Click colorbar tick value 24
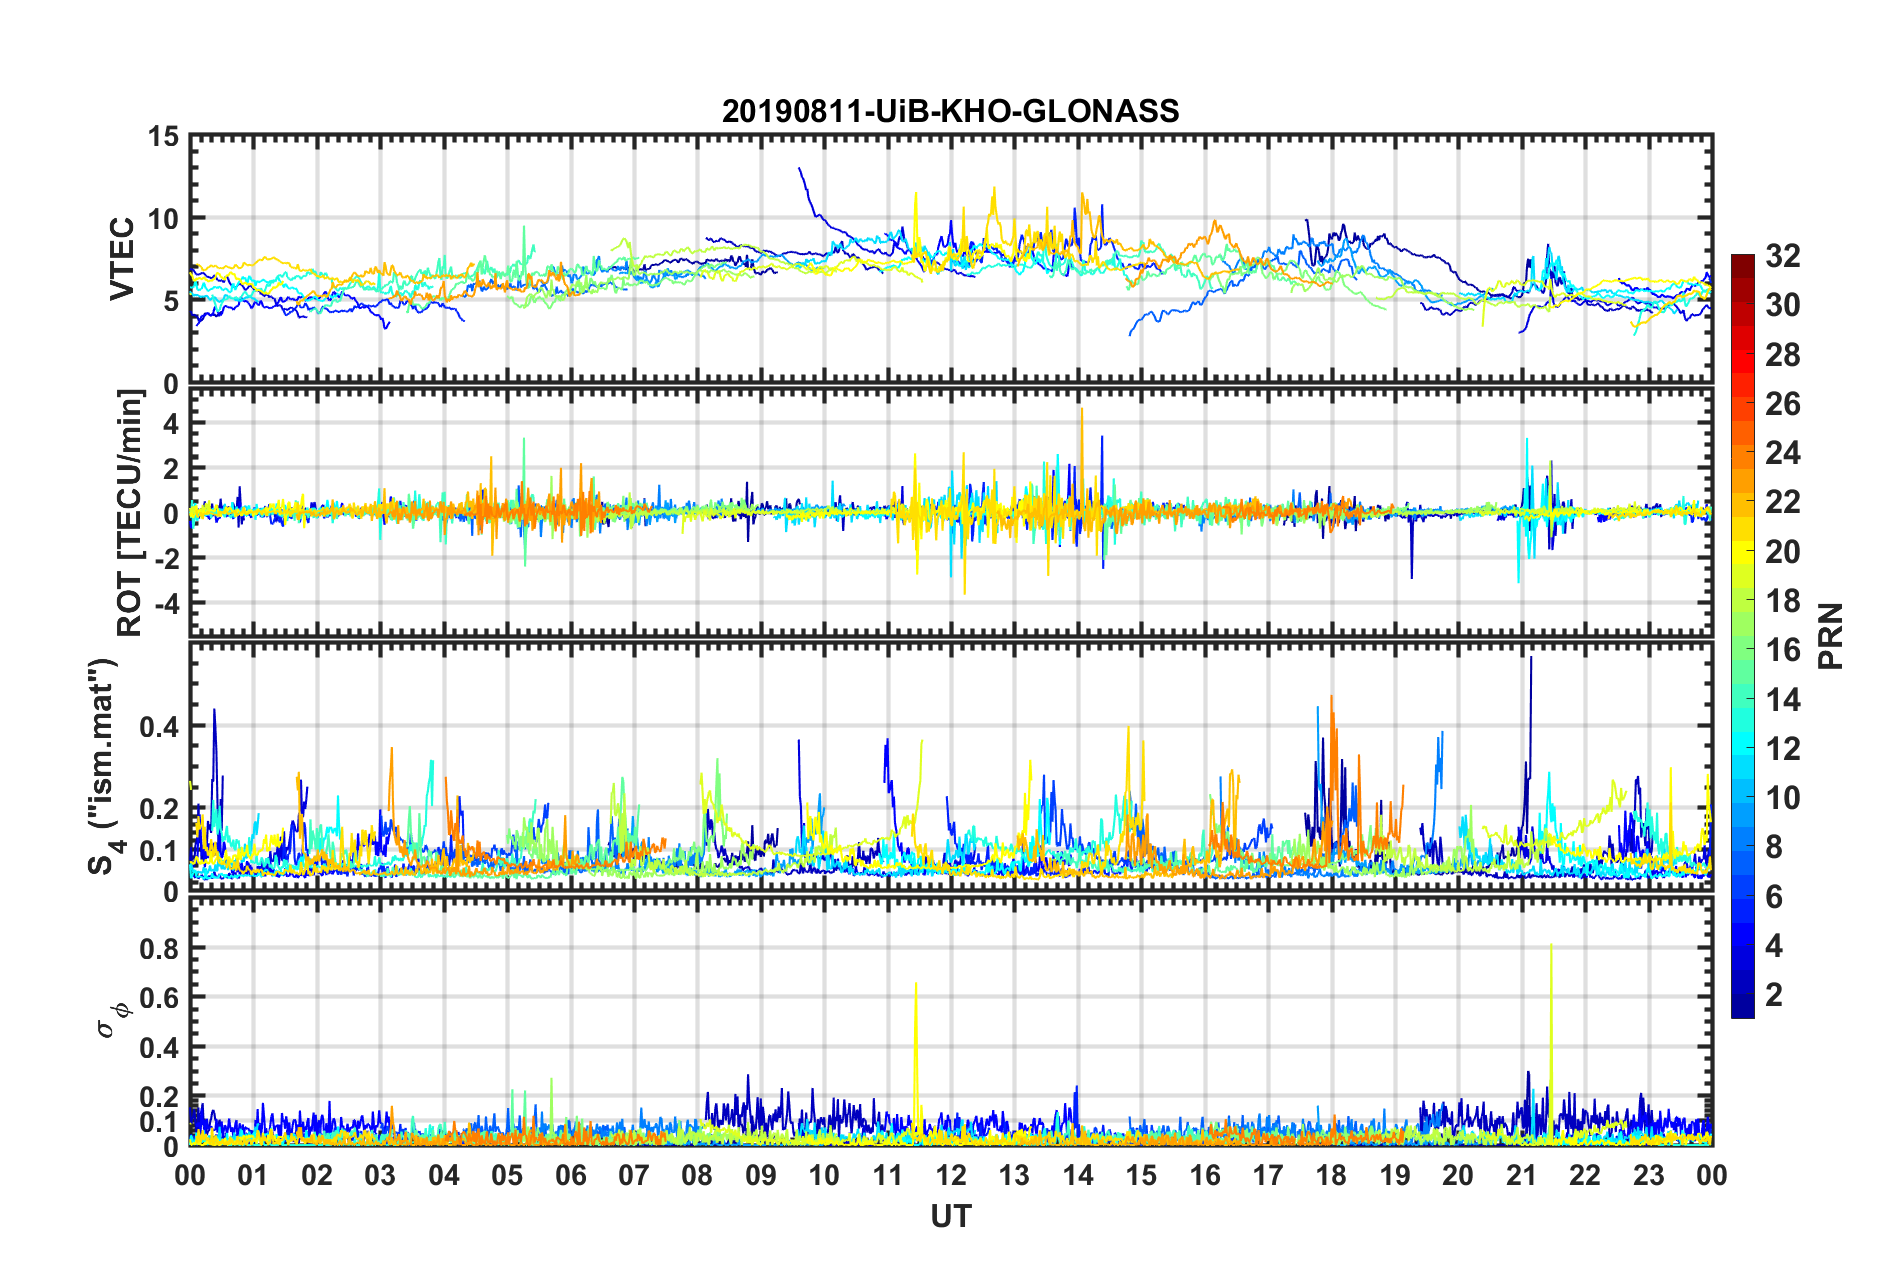1902x1272 pixels. (1783, 453)
